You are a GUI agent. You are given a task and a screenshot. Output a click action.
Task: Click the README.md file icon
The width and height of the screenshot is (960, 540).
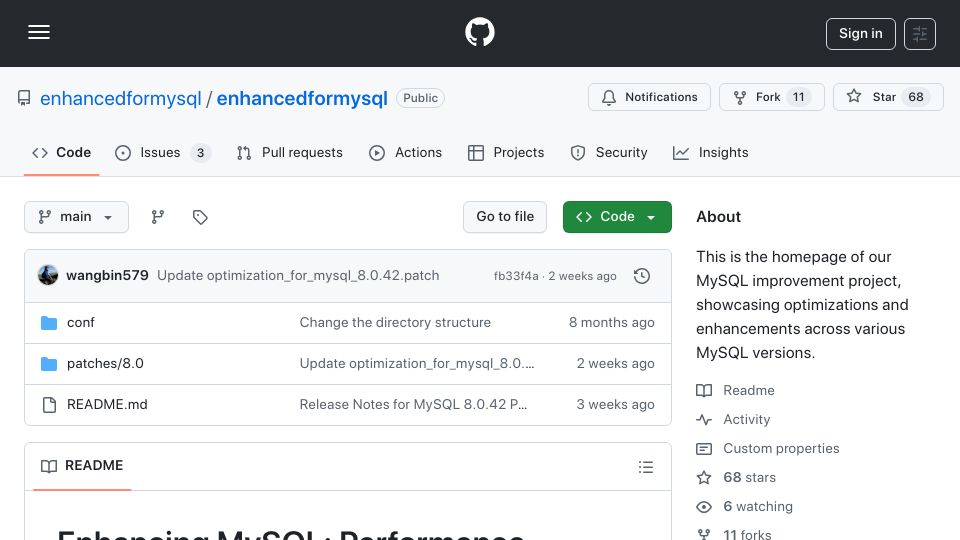pyautogui.click(x=49, y=405)
